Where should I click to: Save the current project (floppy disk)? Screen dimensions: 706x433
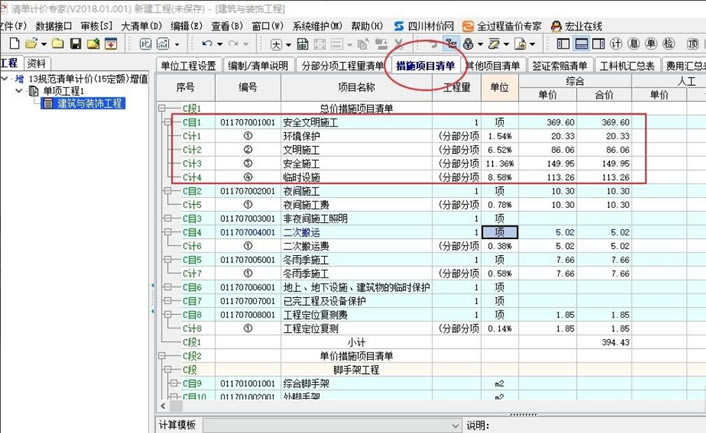pos(76,44)
